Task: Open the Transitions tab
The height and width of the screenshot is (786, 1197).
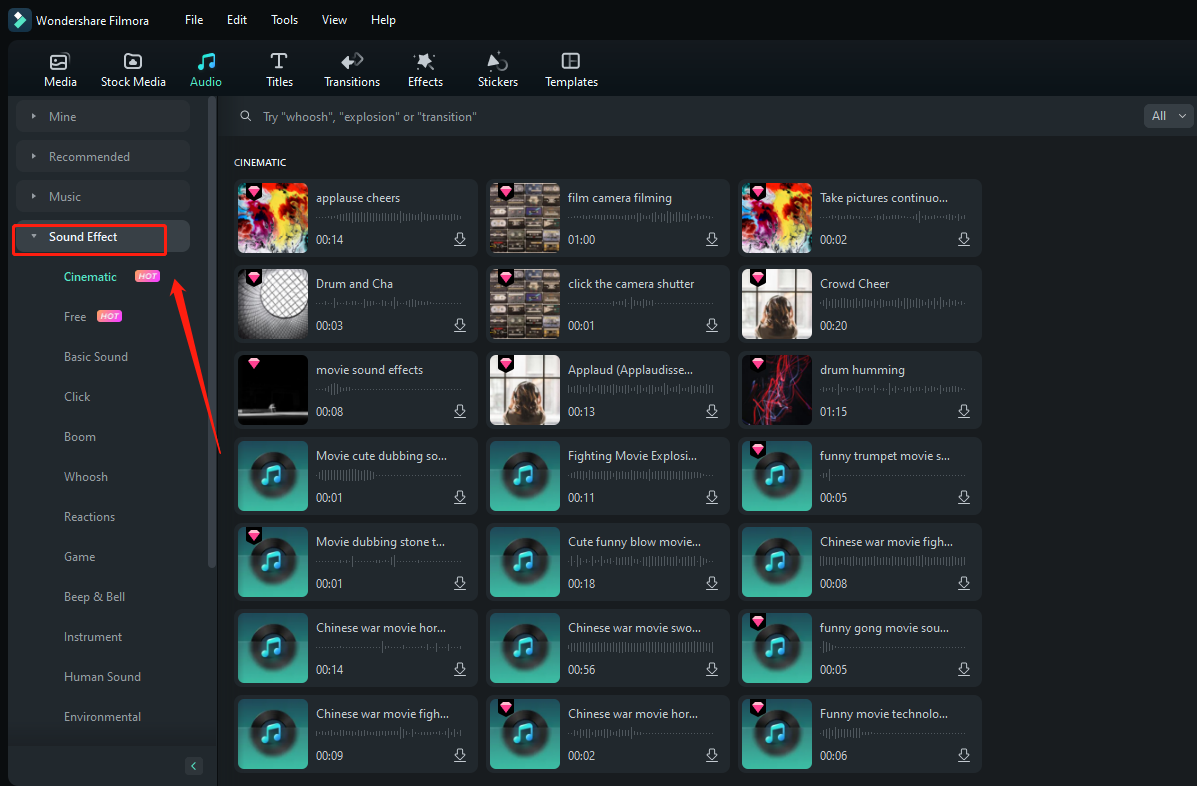Action: coord(352,70)
